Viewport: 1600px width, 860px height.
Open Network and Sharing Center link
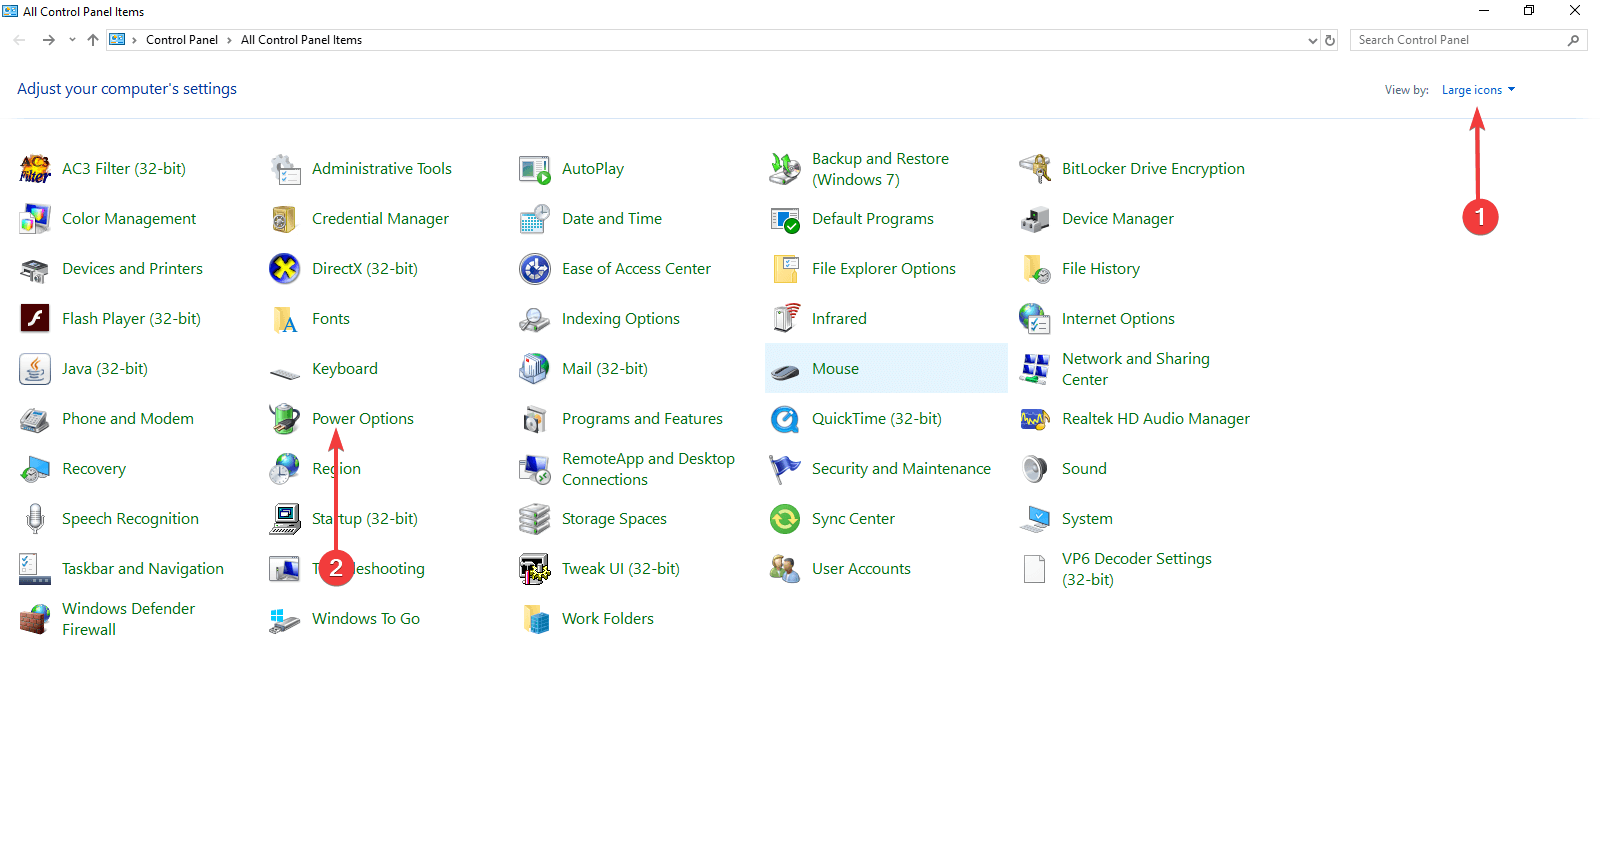click(x=1136, y=369)
